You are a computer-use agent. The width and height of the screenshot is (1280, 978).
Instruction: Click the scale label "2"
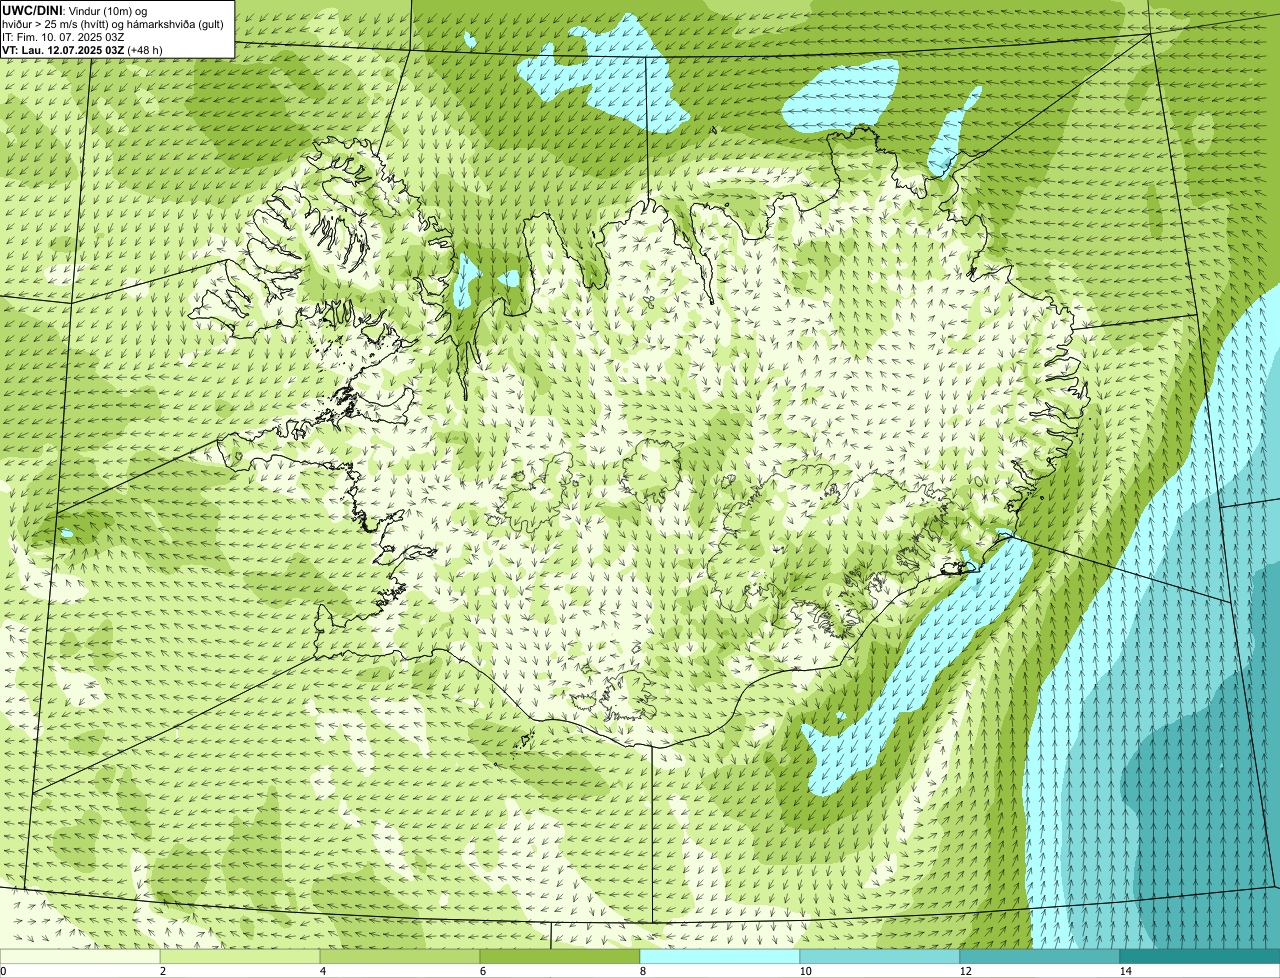pyautogui.click(x=162, y=971)
